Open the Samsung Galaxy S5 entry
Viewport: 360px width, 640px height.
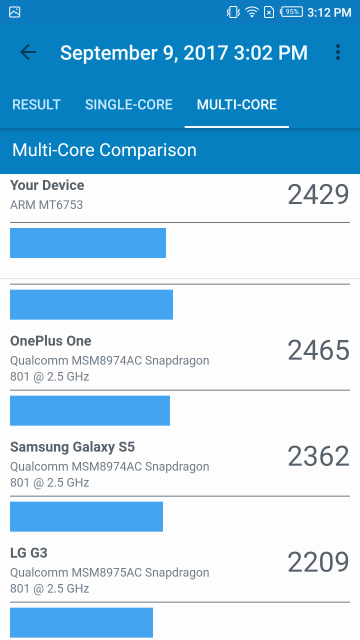click(180, 464)
